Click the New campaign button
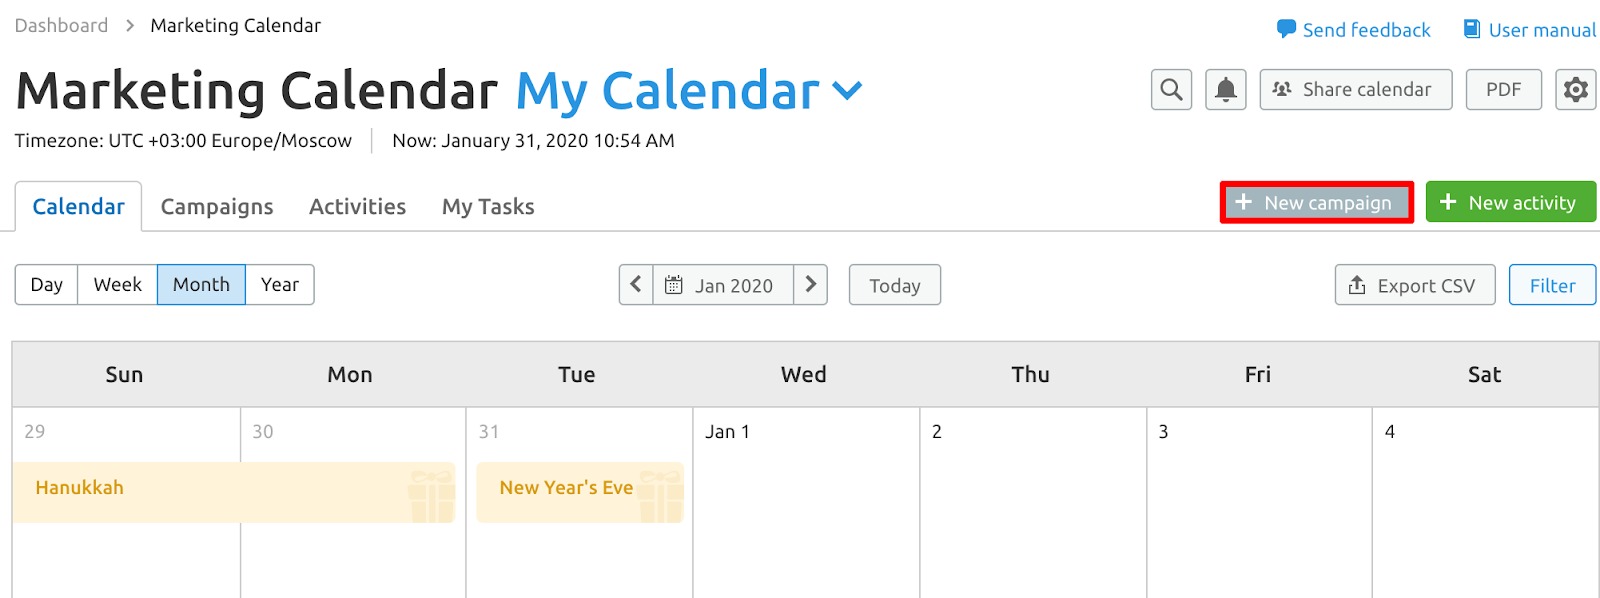Screen dimensions: 1600x598 pos(1316,202)
